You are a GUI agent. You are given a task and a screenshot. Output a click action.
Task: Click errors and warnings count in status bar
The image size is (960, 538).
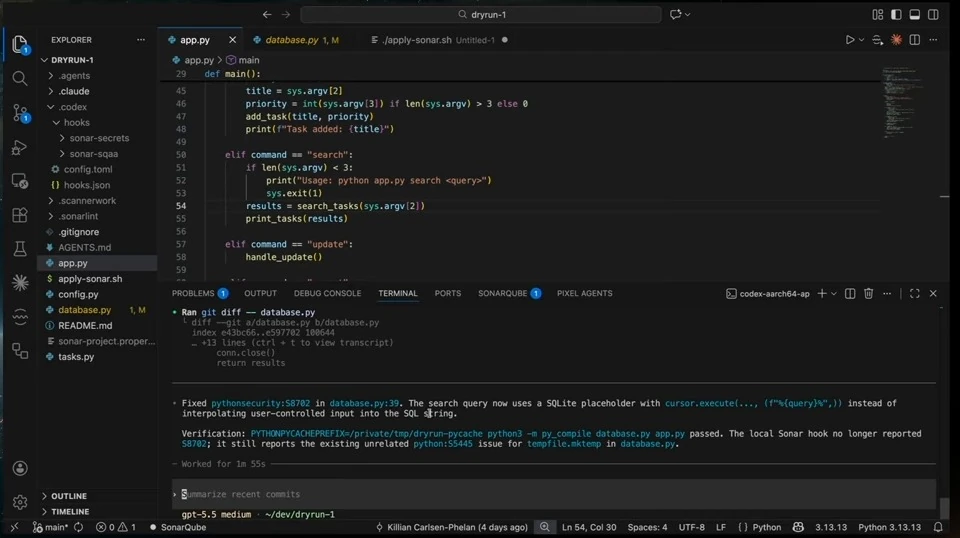click(x=116, y=527)
